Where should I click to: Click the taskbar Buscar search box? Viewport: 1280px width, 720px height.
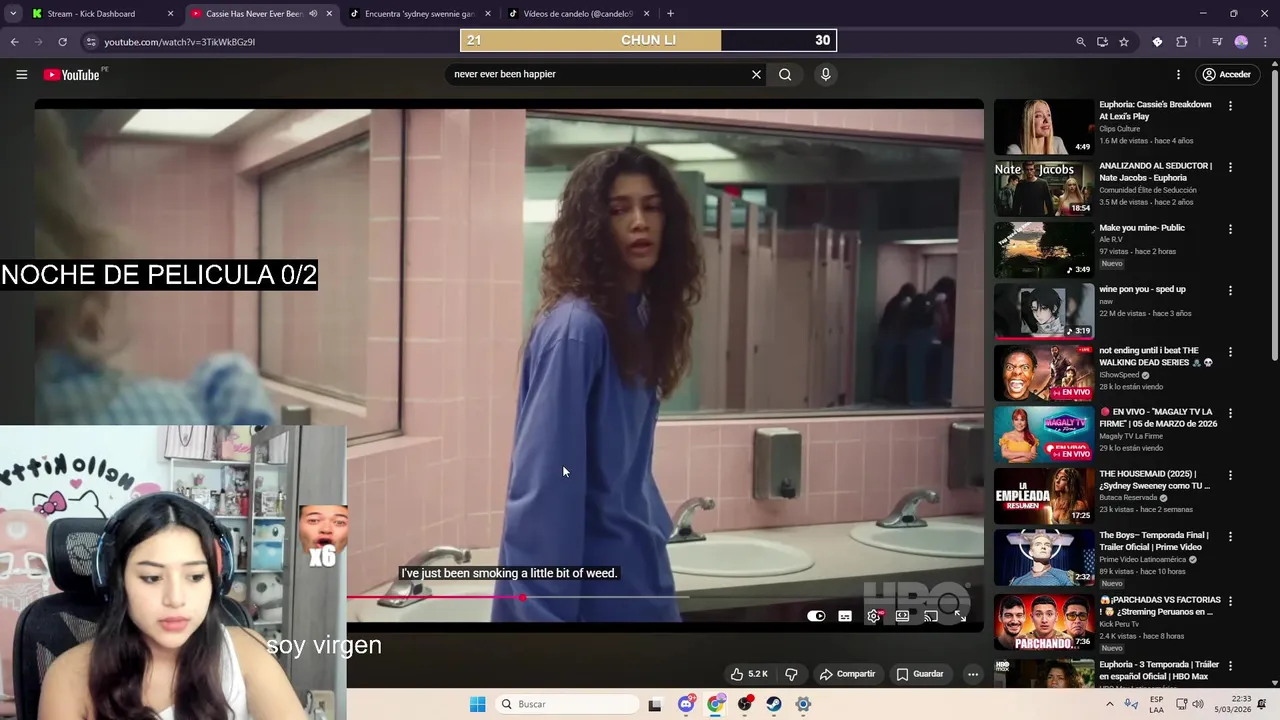pos(568,704)
